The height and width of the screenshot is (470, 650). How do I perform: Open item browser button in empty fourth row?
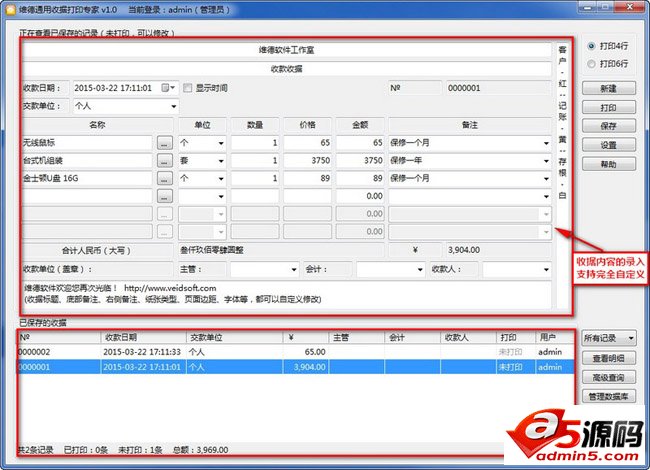coord(165,196)
